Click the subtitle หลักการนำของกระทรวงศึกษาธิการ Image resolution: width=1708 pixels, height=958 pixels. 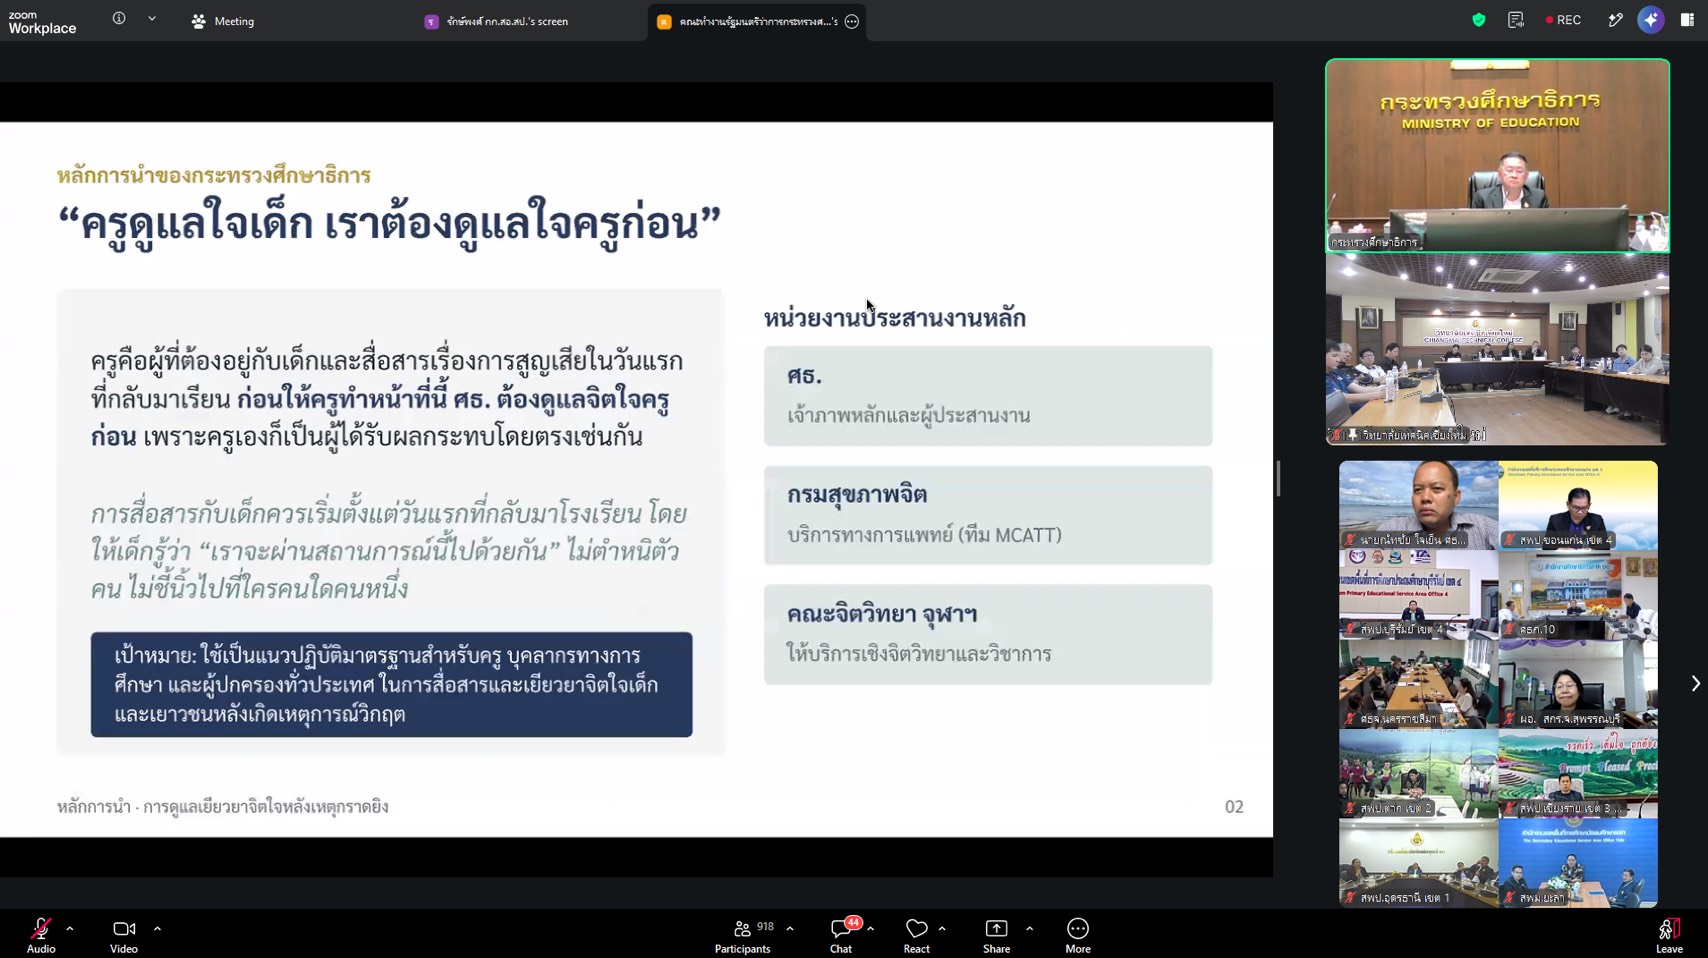coord(214,175)
